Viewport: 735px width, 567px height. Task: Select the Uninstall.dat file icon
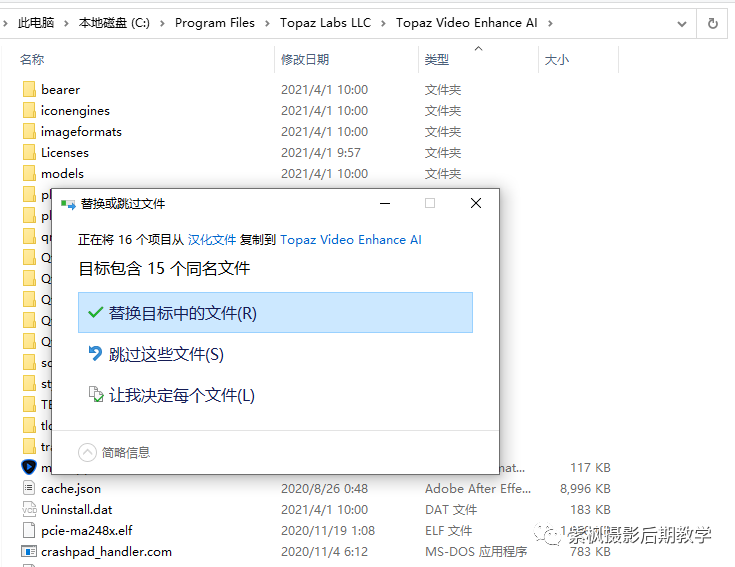pyautogui.click(x=29, y=509)
